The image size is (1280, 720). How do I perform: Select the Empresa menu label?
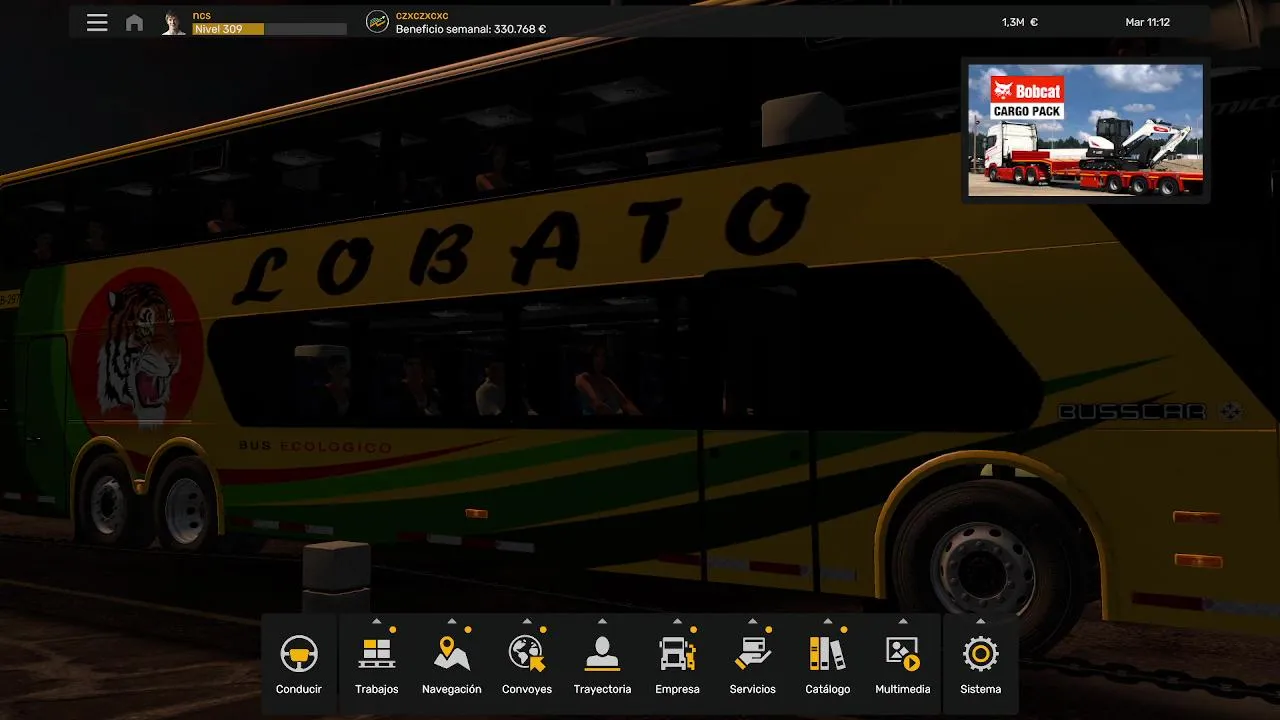click(x=677, y=689)
